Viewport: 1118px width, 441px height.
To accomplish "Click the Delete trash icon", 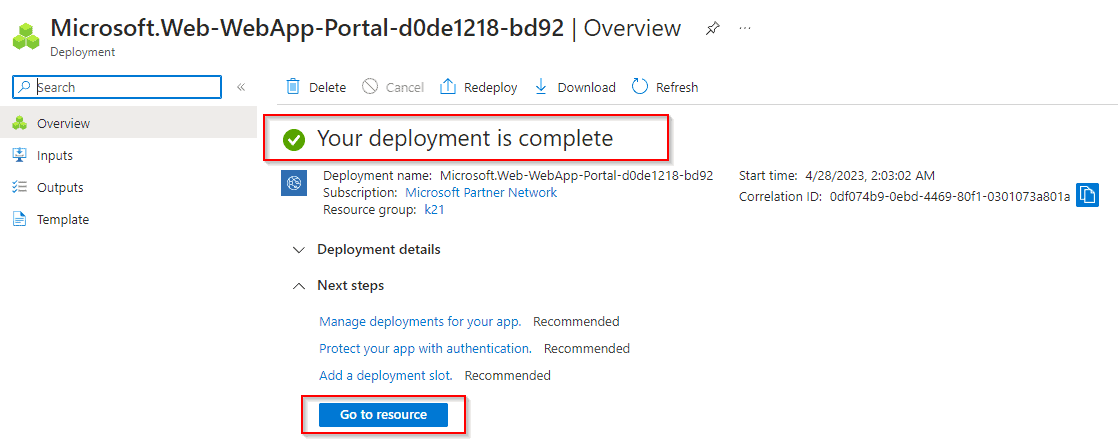I will [293, 87].
